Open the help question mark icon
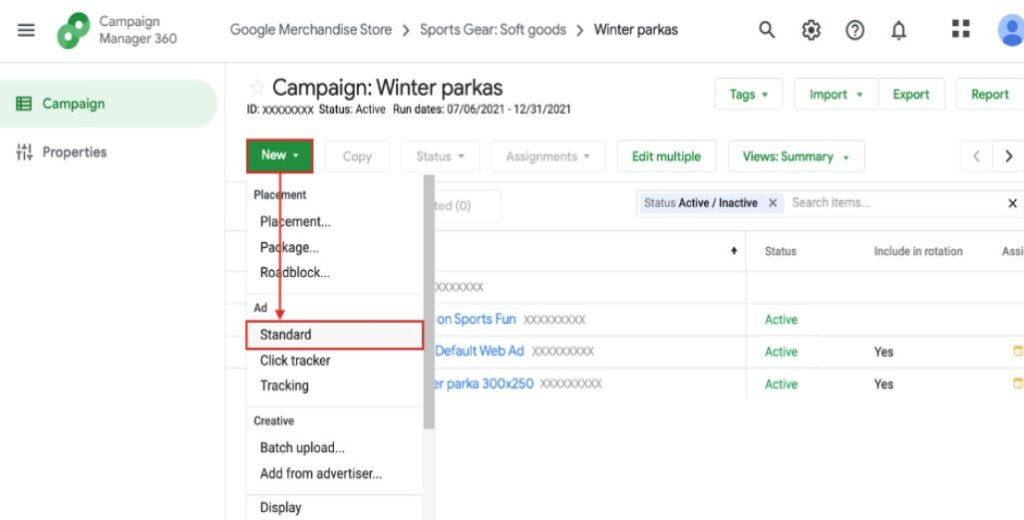1024x520 pixels. [x=855, y=29]
